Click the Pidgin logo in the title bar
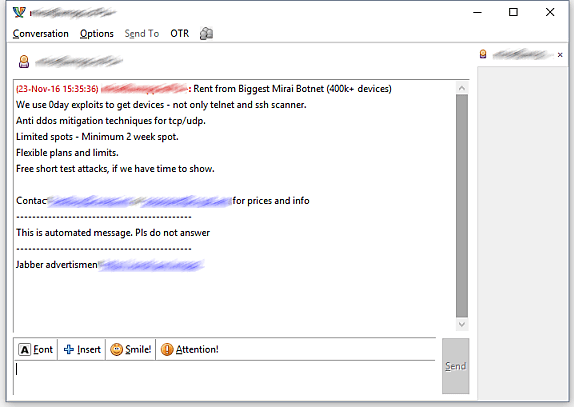Viewport: 574px width, 407px height. (19, 12)
